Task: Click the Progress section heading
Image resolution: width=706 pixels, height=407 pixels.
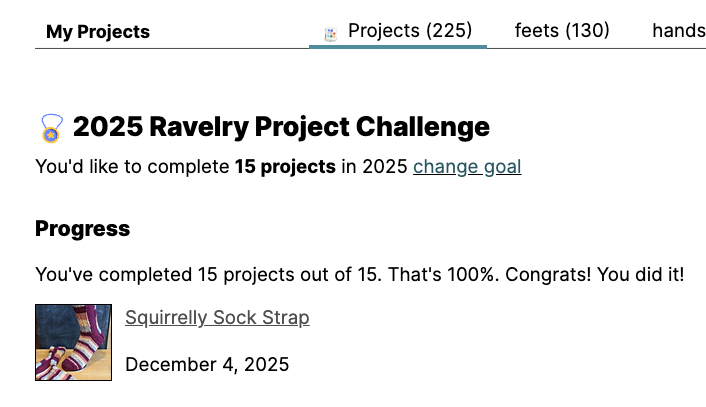Action: [x=82, y=229]
